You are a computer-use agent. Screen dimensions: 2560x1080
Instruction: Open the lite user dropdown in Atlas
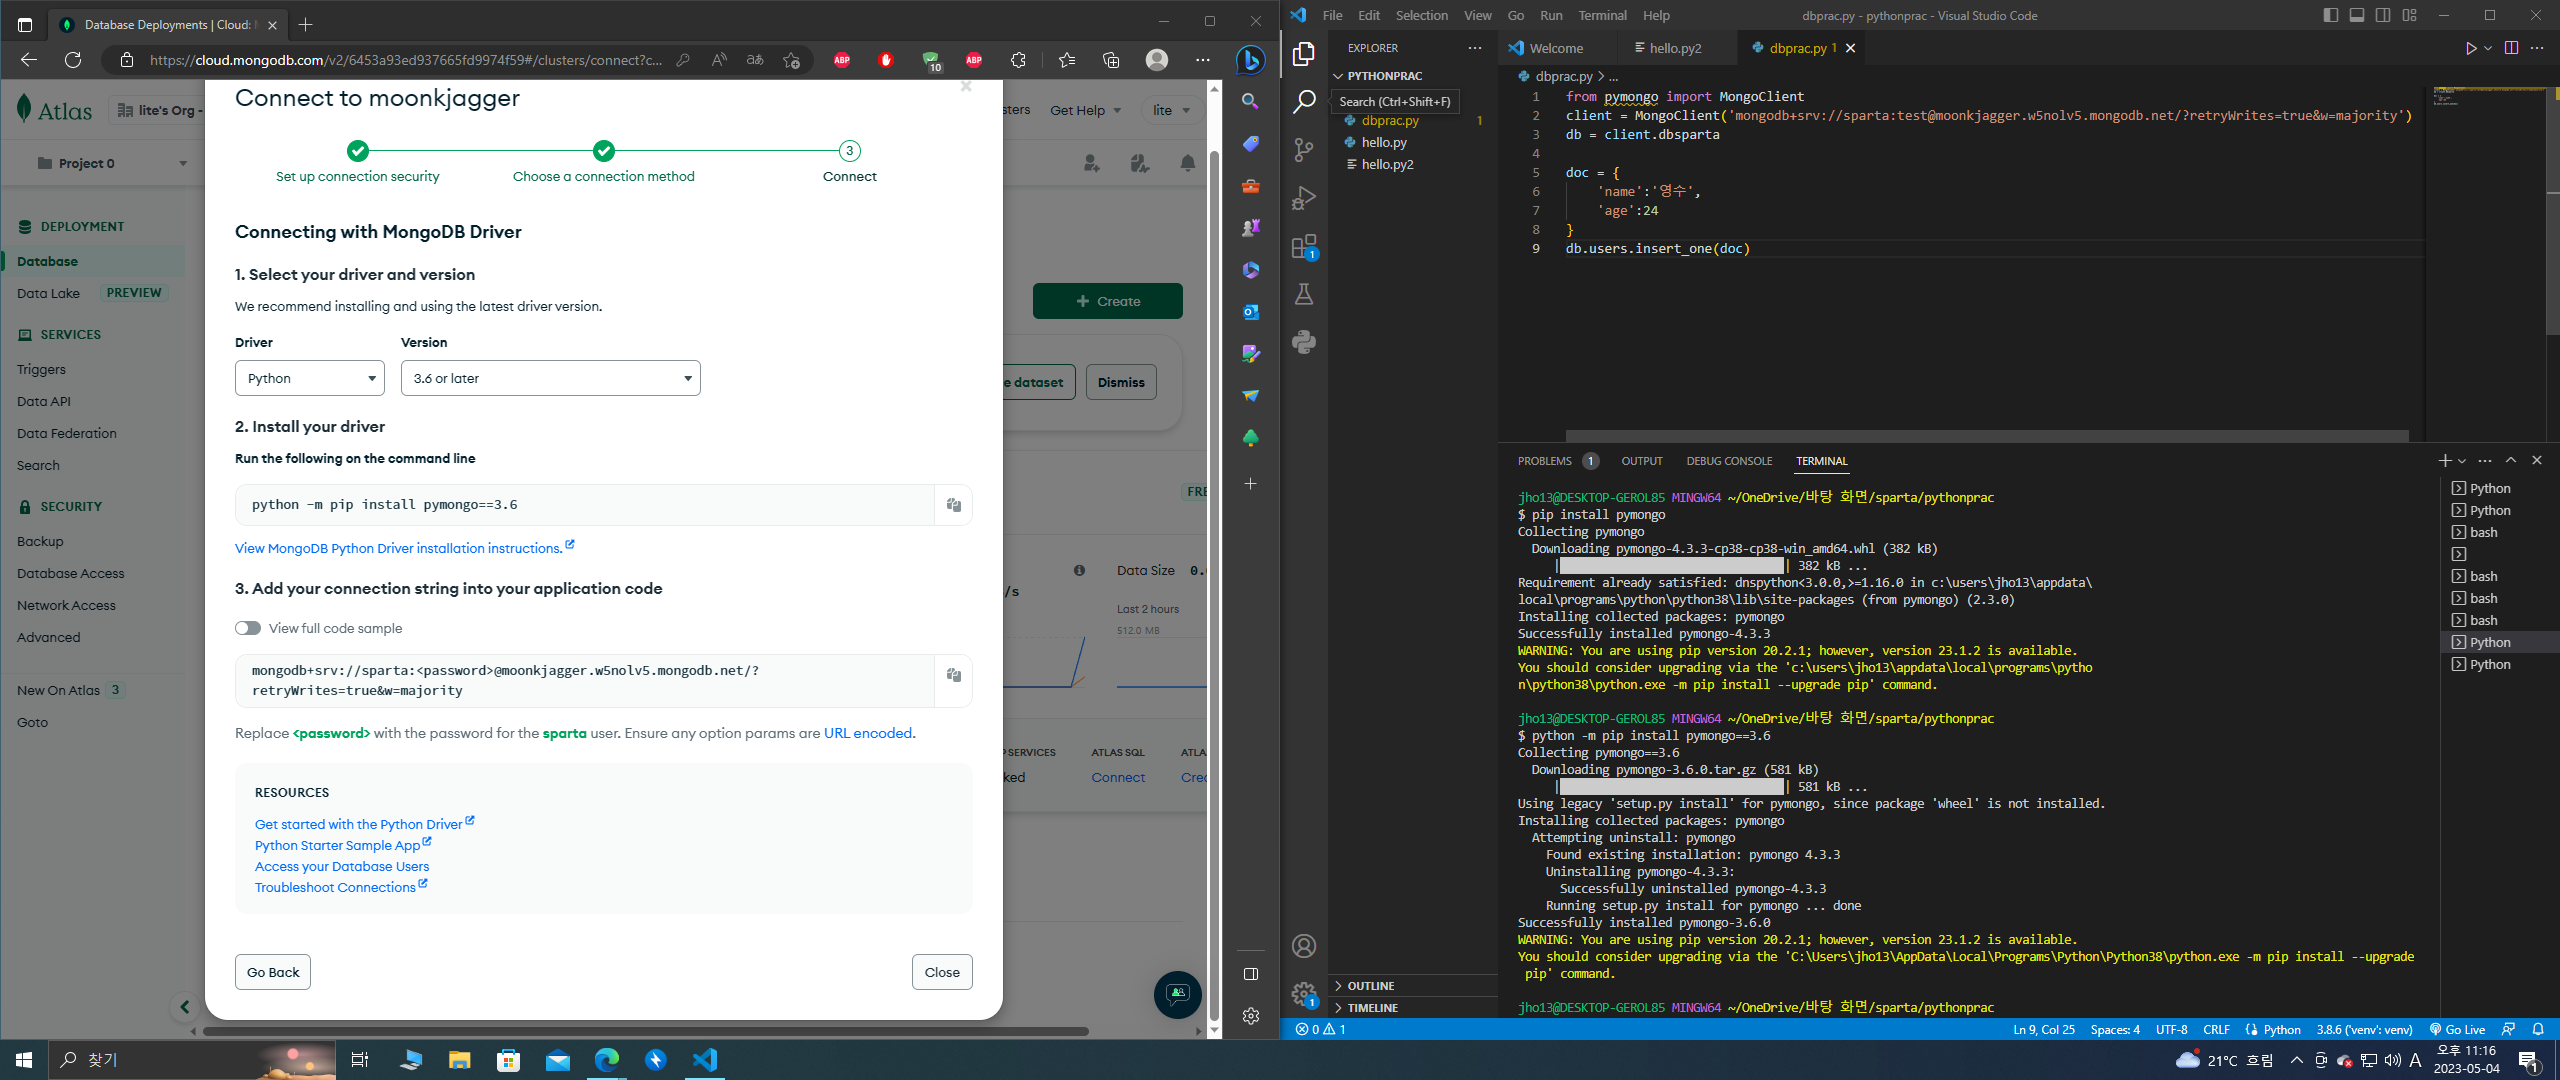(x=1171, y=110)
